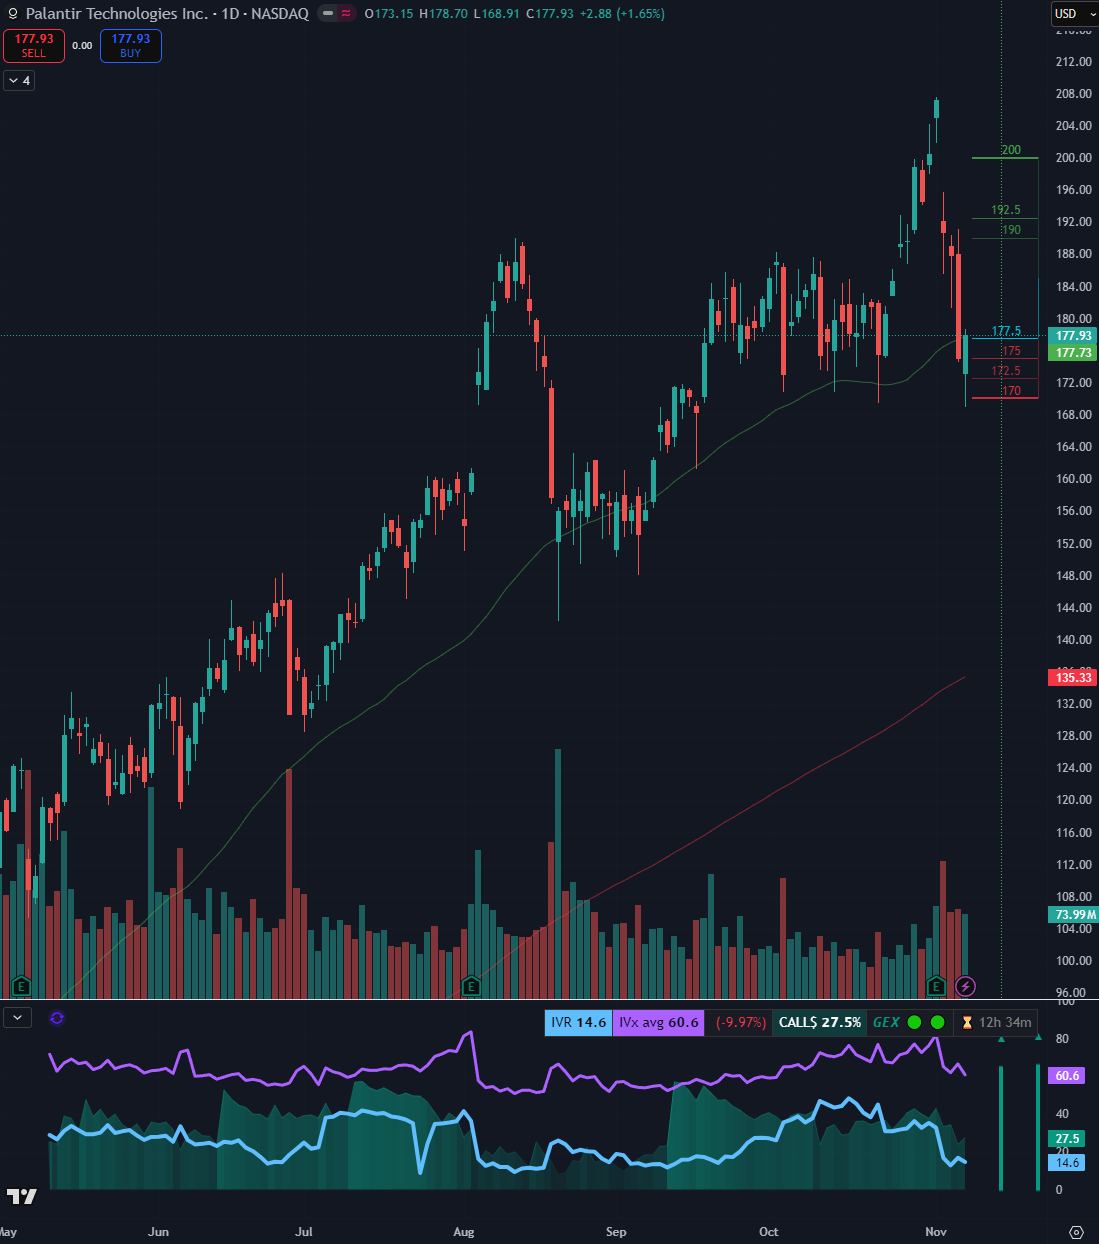The height and width of the screenshot is (1244, 1099).
Task: Click the Jul label on time axis
Action: click(x=303, y=1232)
